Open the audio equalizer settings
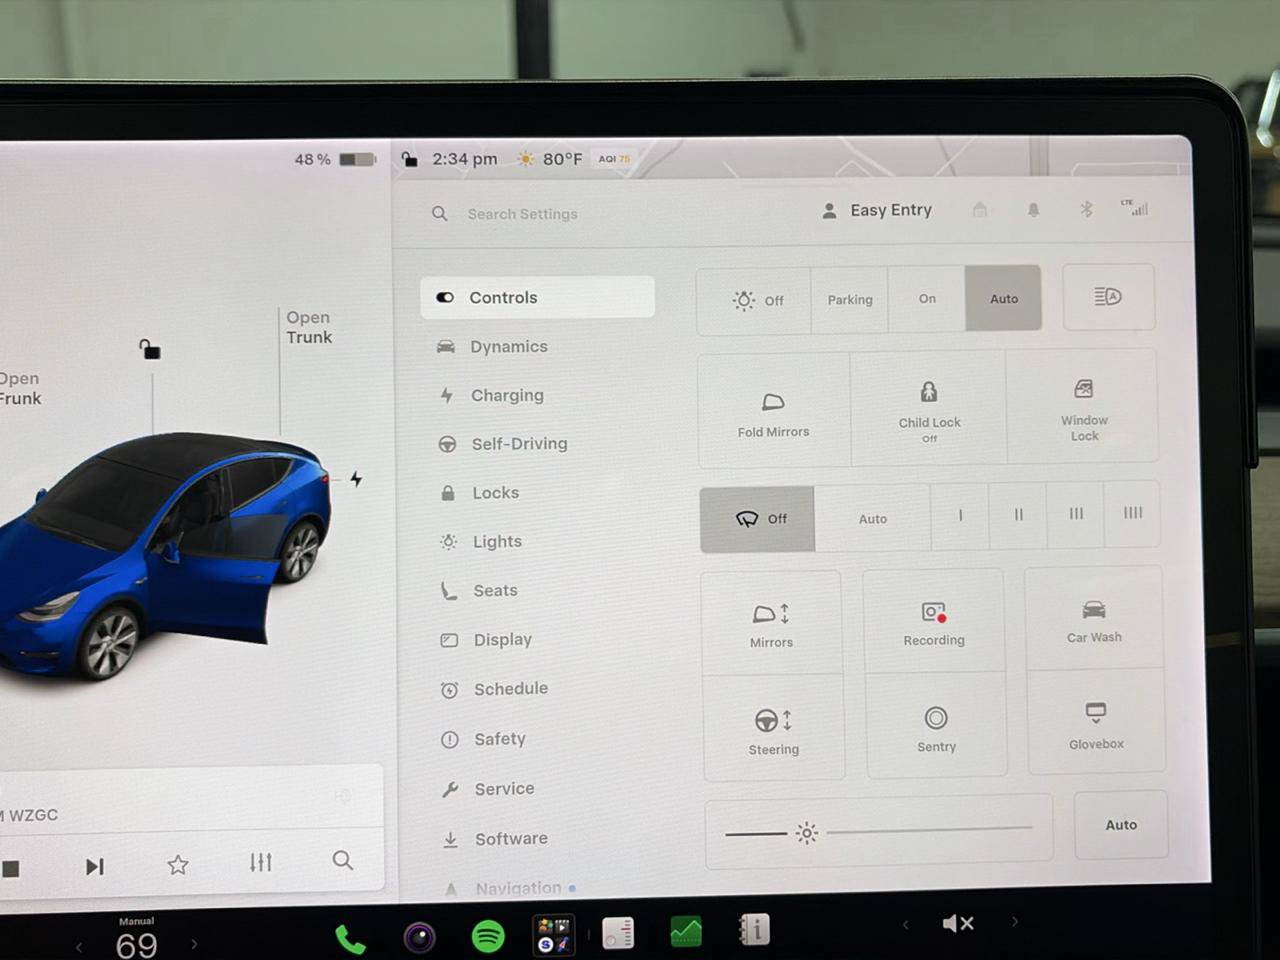Viewport: 1280px width, 960px height. [x=261, y=862]
